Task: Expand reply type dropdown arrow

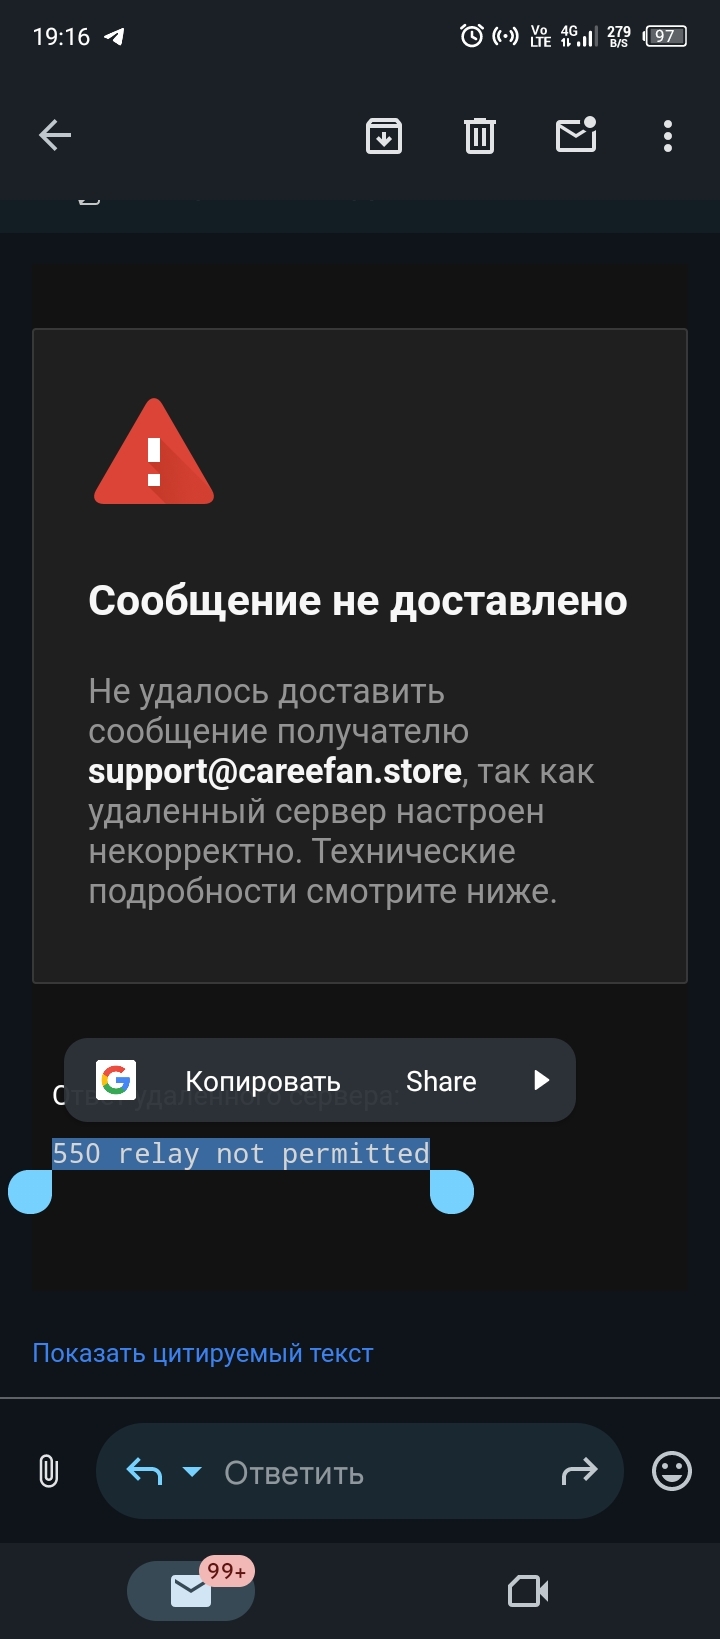Action: [x=192, y=1472]
